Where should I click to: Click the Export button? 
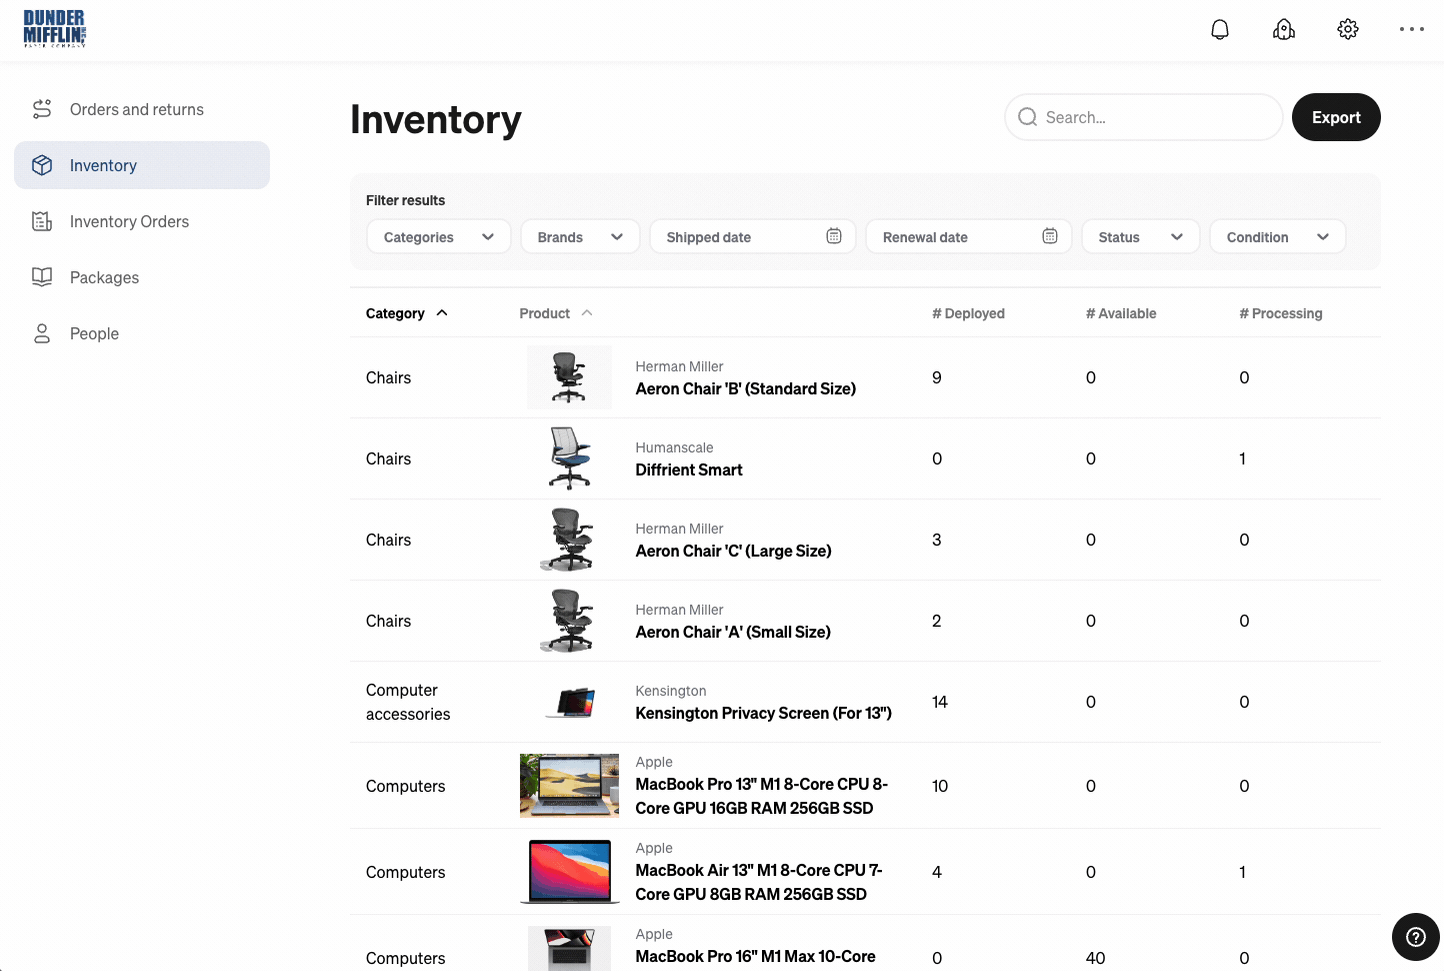pyautogui.click(x=1336, y=117)
